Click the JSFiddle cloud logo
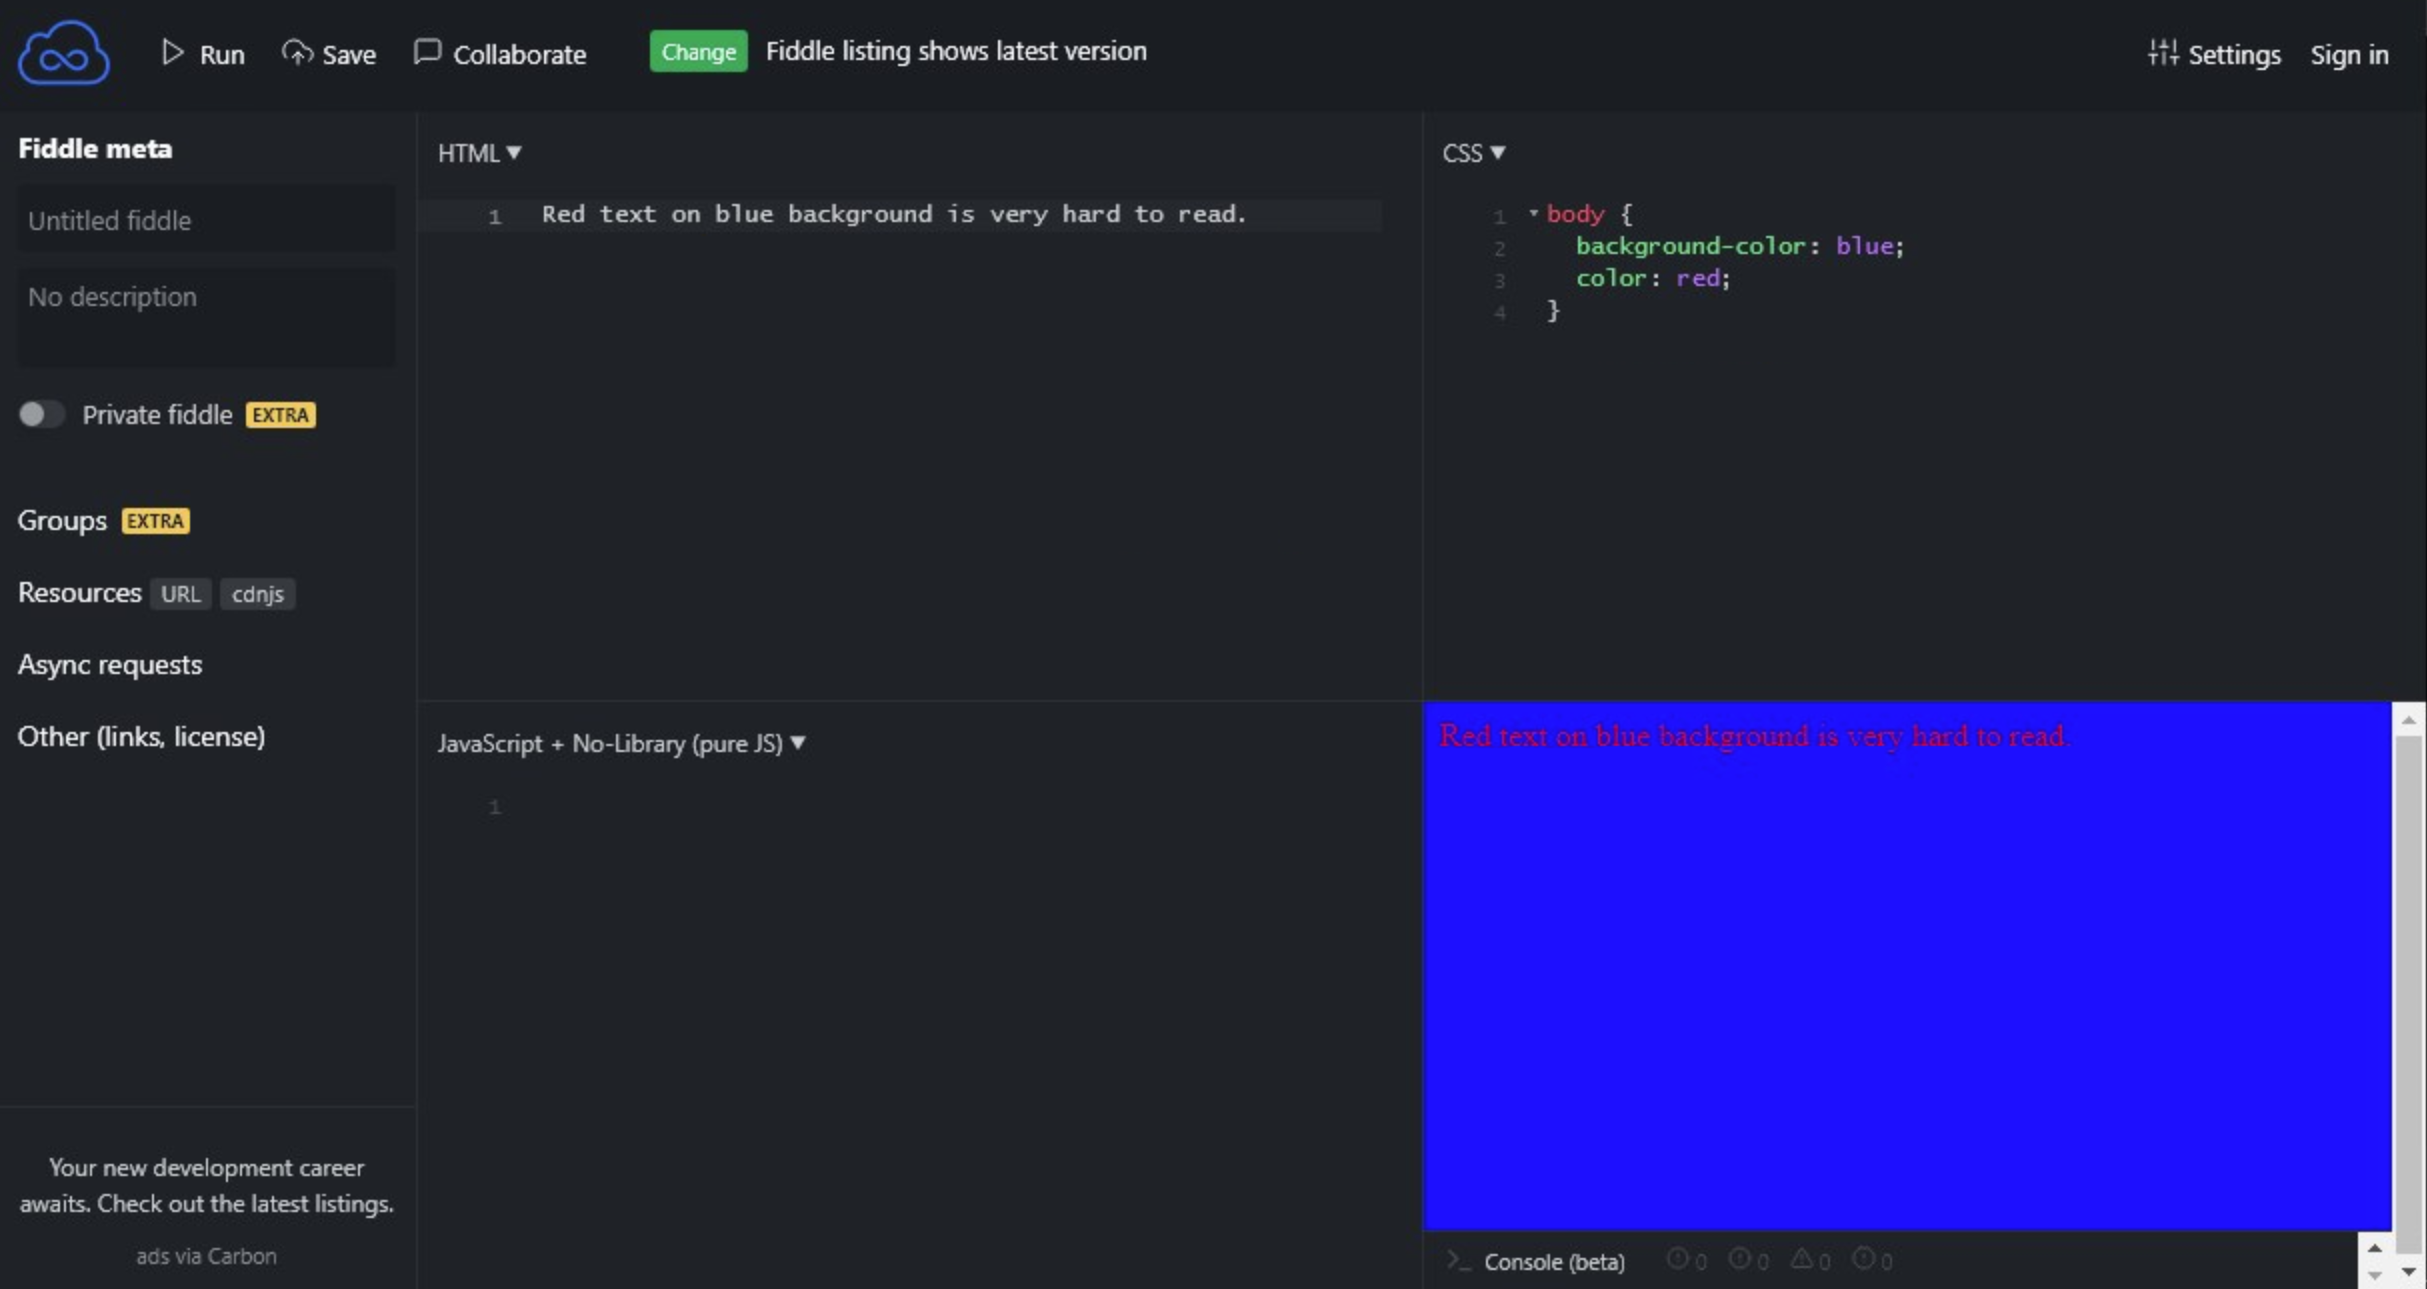Image resolution: width=2427 pixels, height=1289 pixels. pos(64,53)
